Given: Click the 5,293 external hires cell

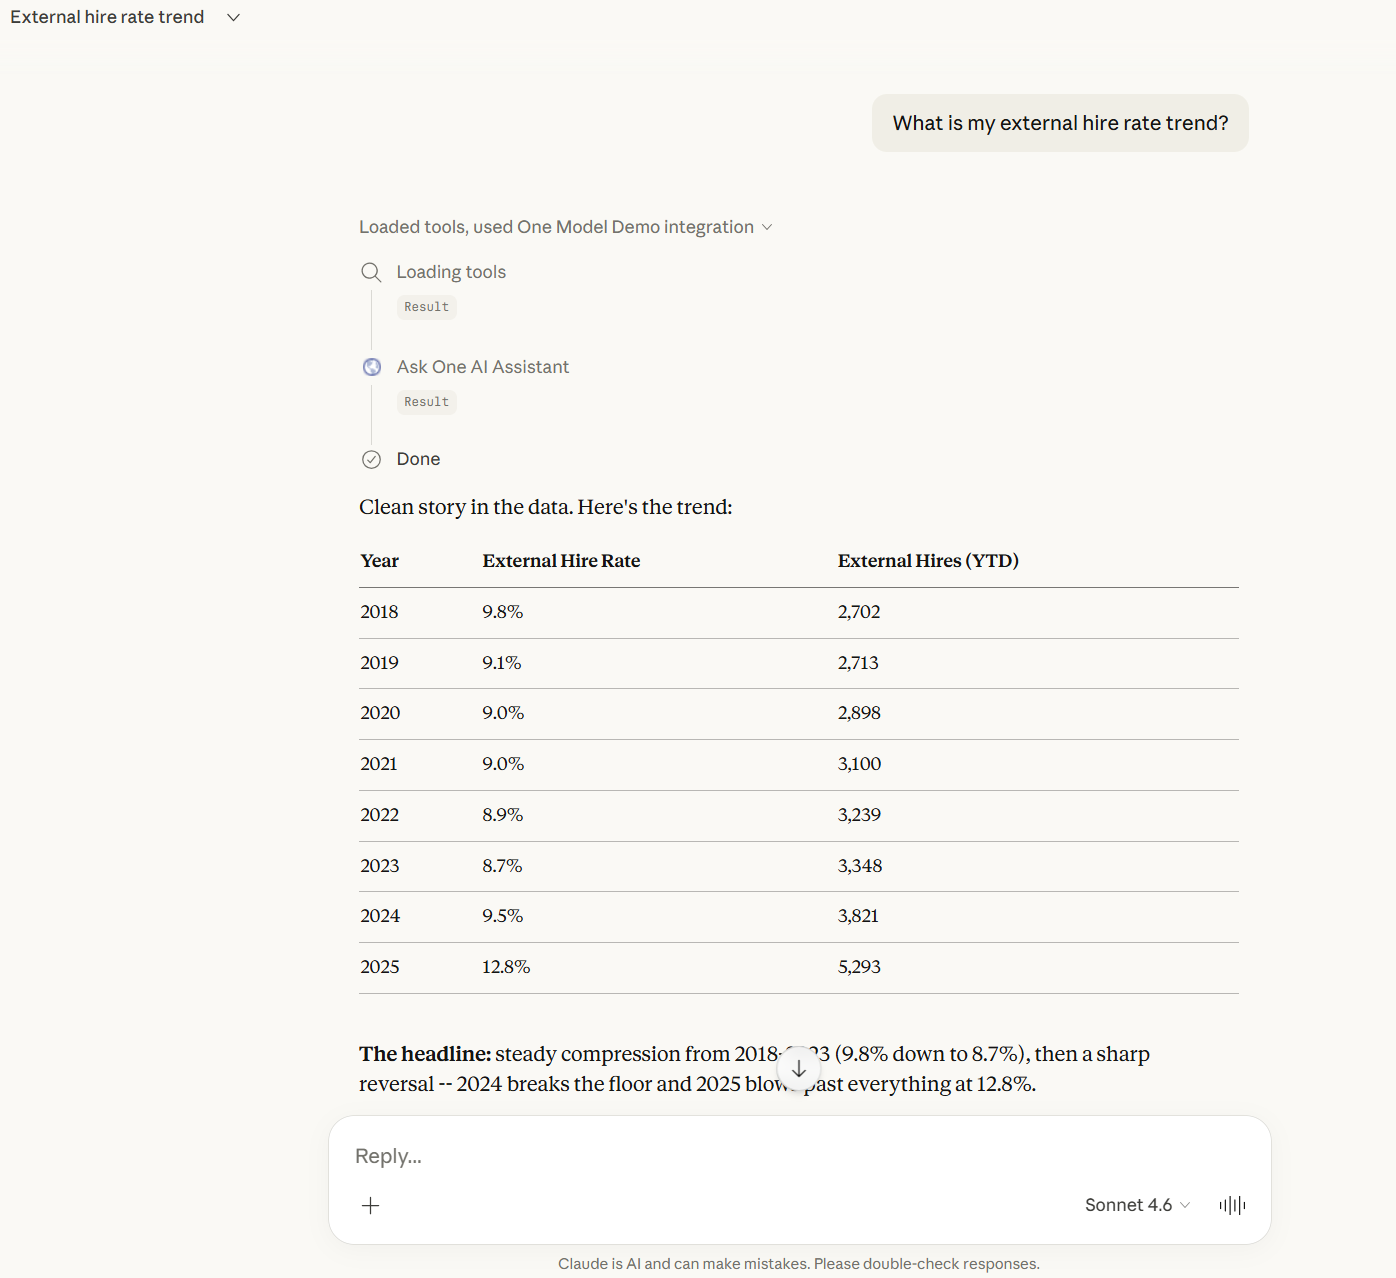Looking at the screenshot, I should pos(859,967).
